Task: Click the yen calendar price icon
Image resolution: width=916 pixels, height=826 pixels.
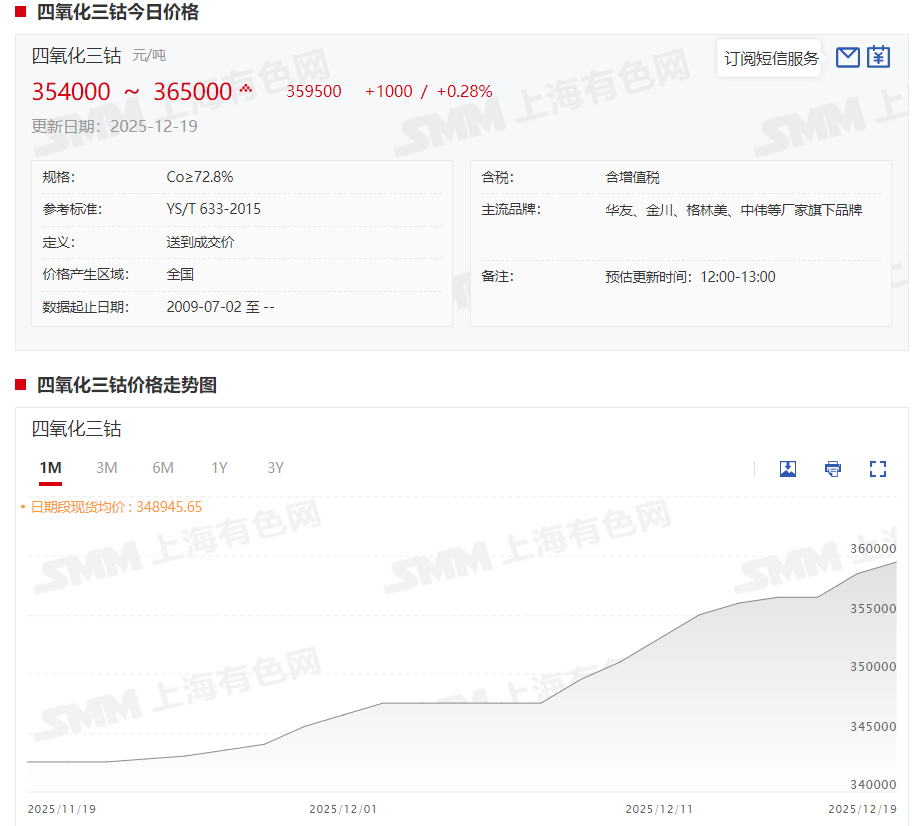Action: tap(878, 57)
